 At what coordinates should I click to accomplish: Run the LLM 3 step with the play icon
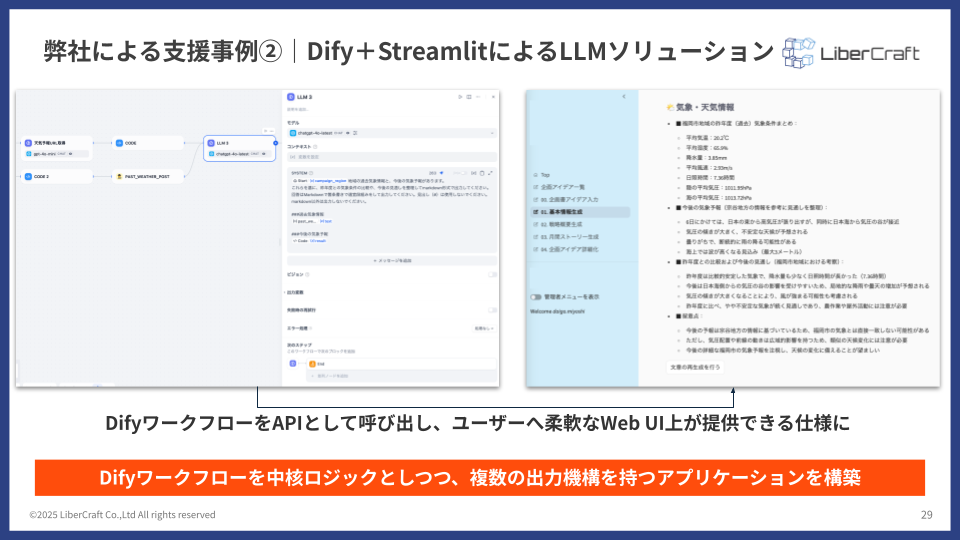tap(460, 97)
